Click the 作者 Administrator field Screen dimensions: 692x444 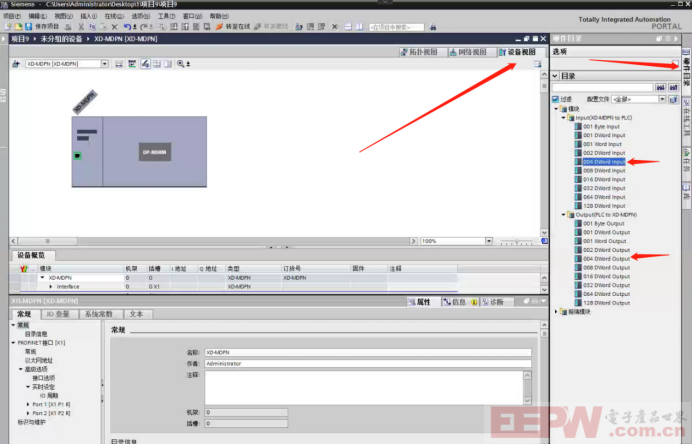pos(368,364)
